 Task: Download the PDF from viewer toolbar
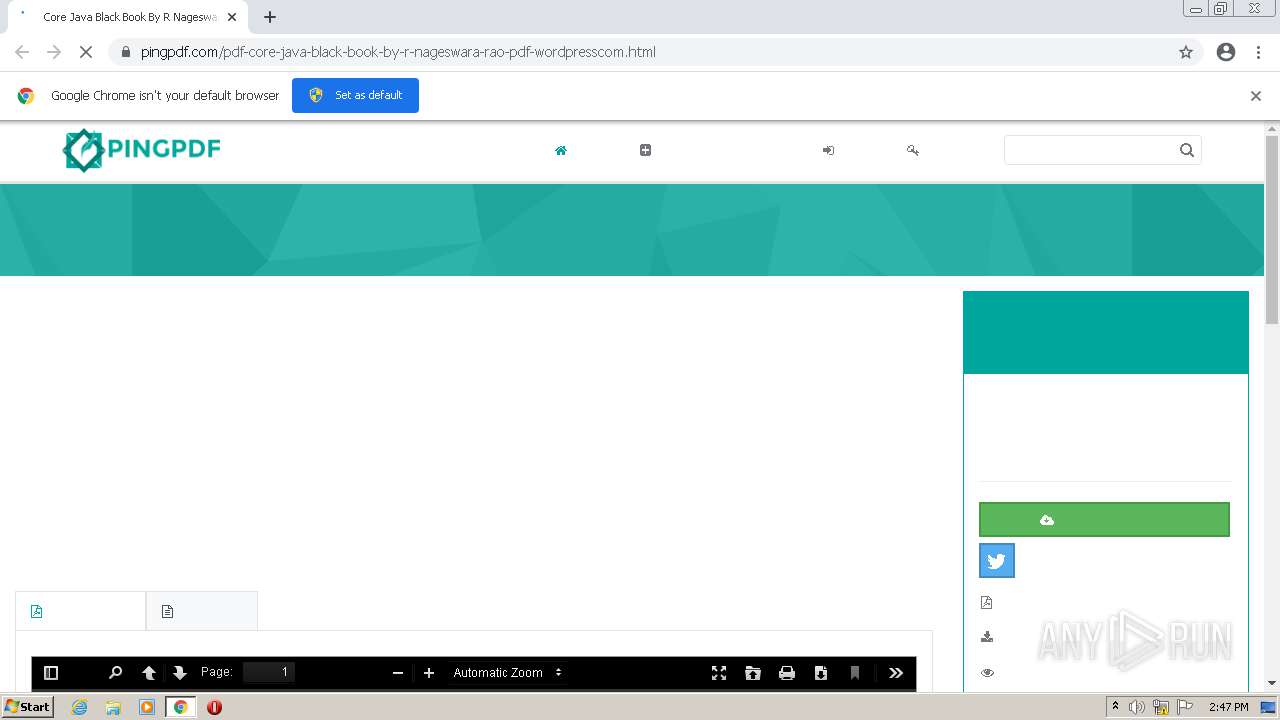821,673
